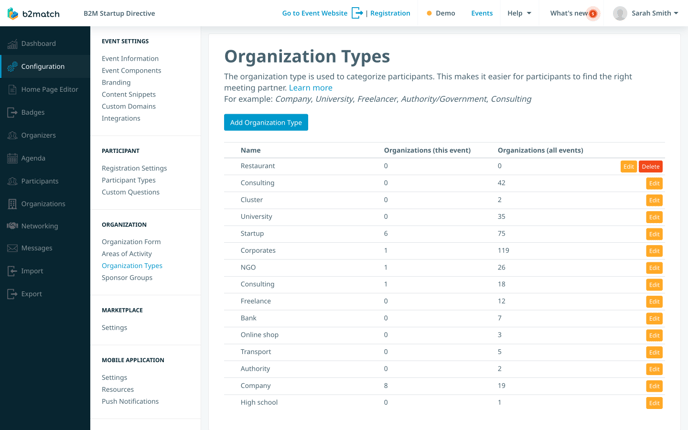Viewport: 688px width, 430px height.
Task: Edit the Company organization type
Action: 654,386
